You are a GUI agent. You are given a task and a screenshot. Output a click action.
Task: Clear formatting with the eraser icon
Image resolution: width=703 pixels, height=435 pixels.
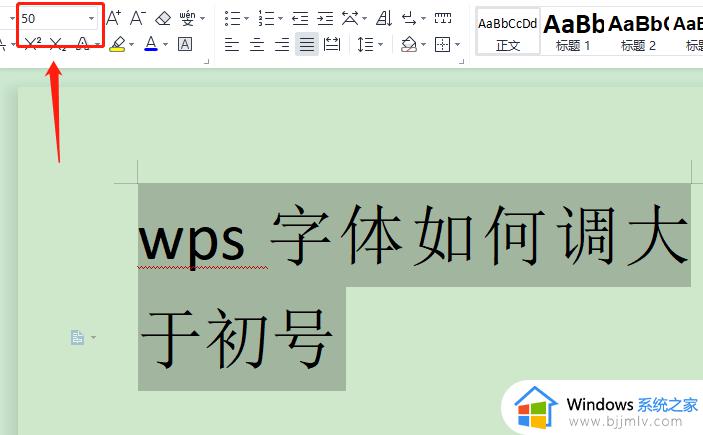point(163,18)
